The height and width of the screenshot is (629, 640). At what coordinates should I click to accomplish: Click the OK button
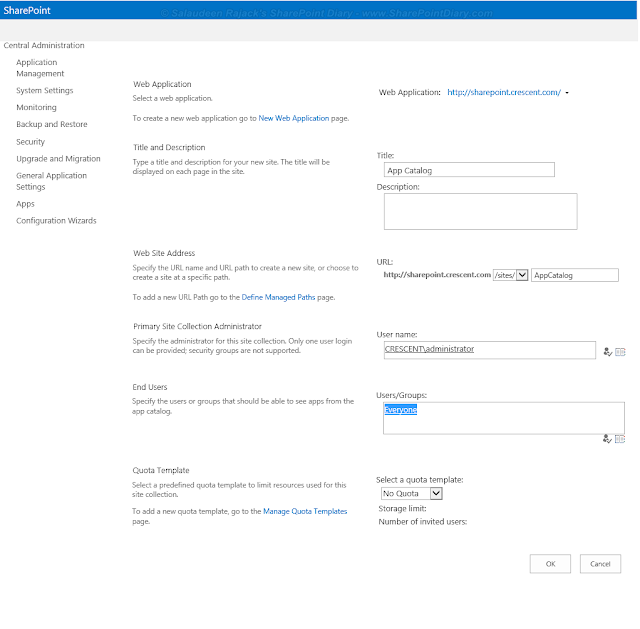click(x=550, y=564)
